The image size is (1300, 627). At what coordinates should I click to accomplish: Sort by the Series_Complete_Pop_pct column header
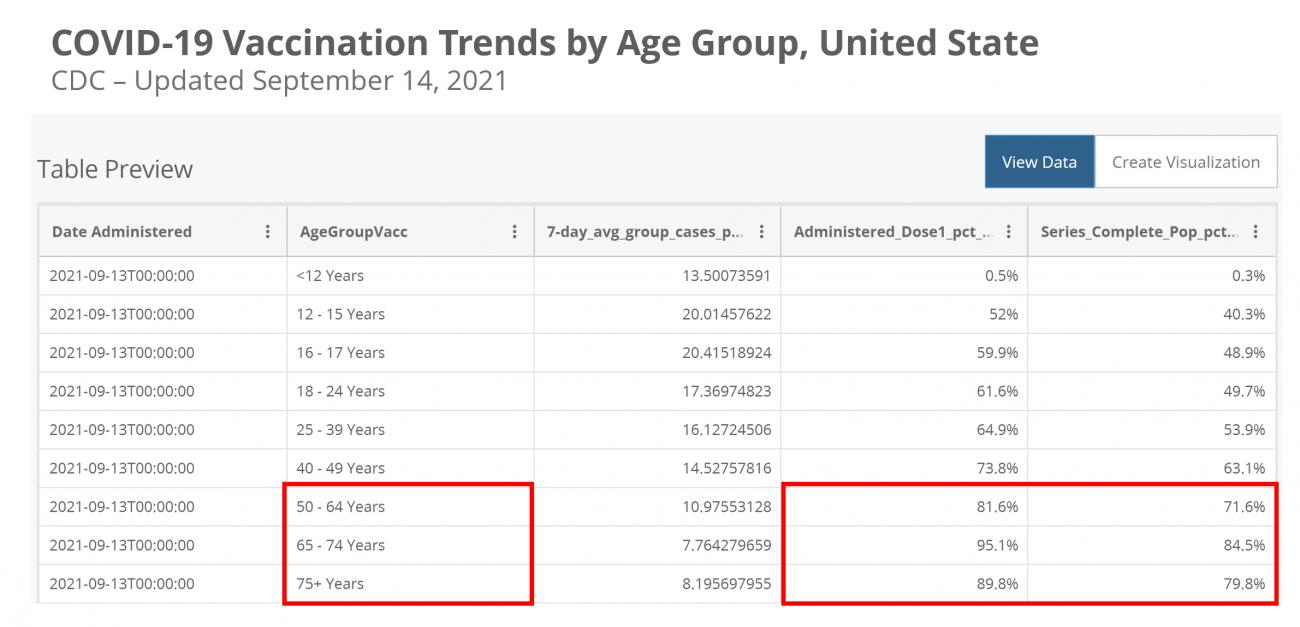click(1140, 231)
